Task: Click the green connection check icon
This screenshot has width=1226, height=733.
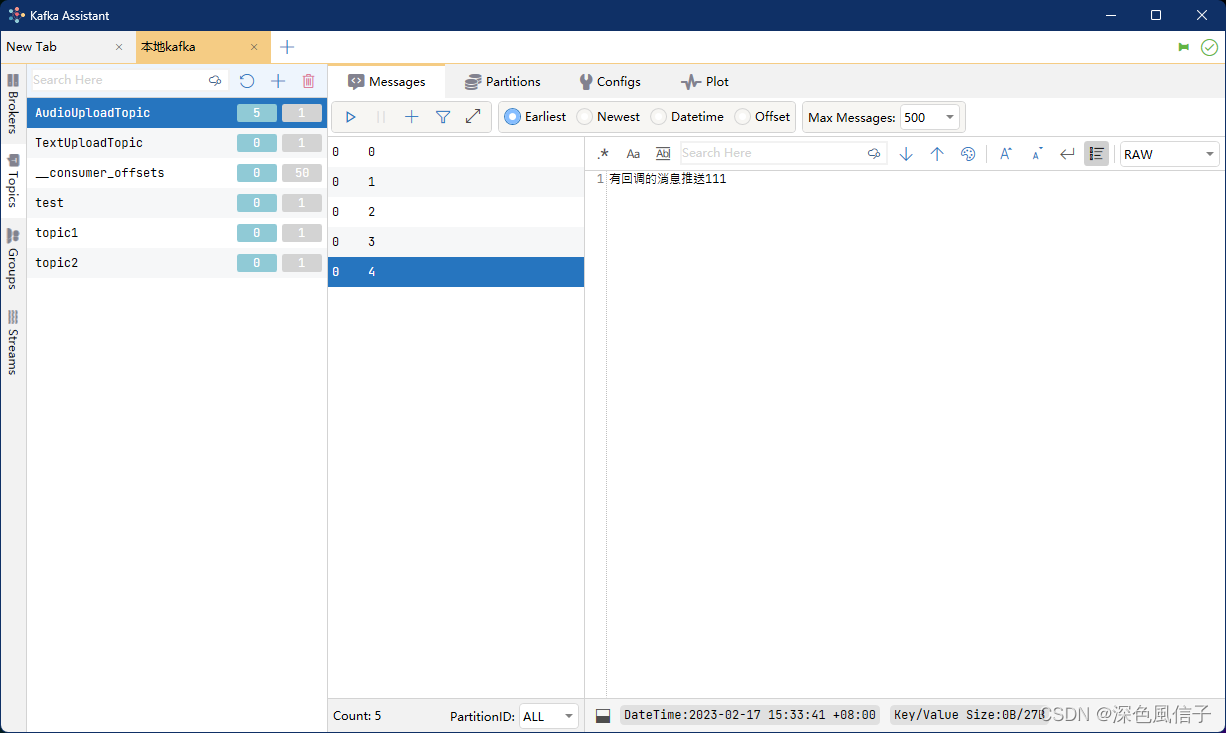Action: 1209,47
